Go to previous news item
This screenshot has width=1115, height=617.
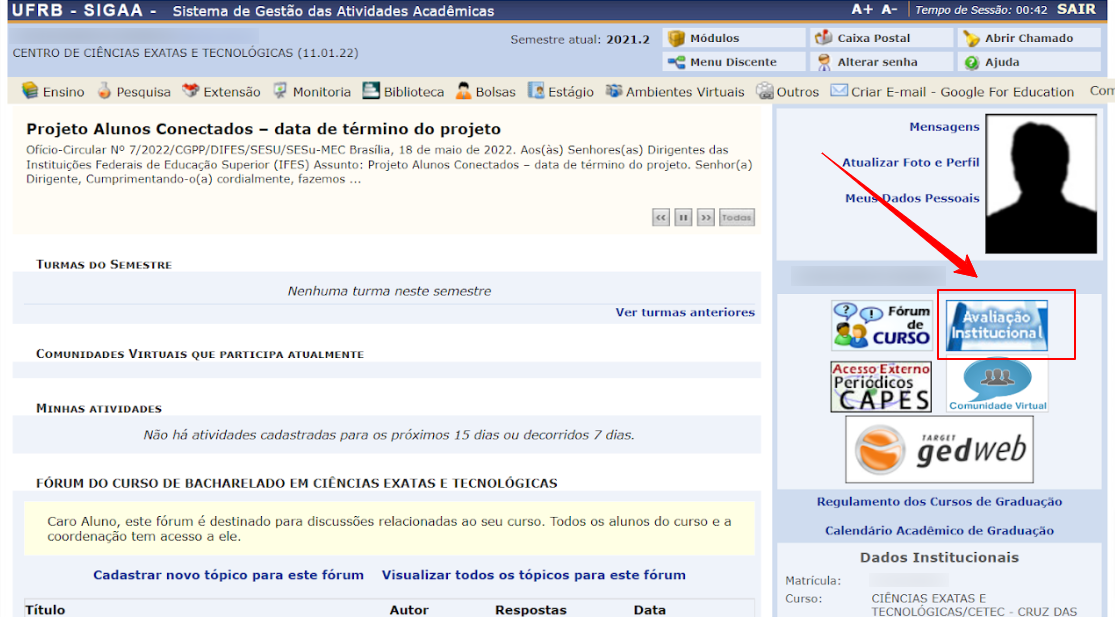(x=661, y=217)
